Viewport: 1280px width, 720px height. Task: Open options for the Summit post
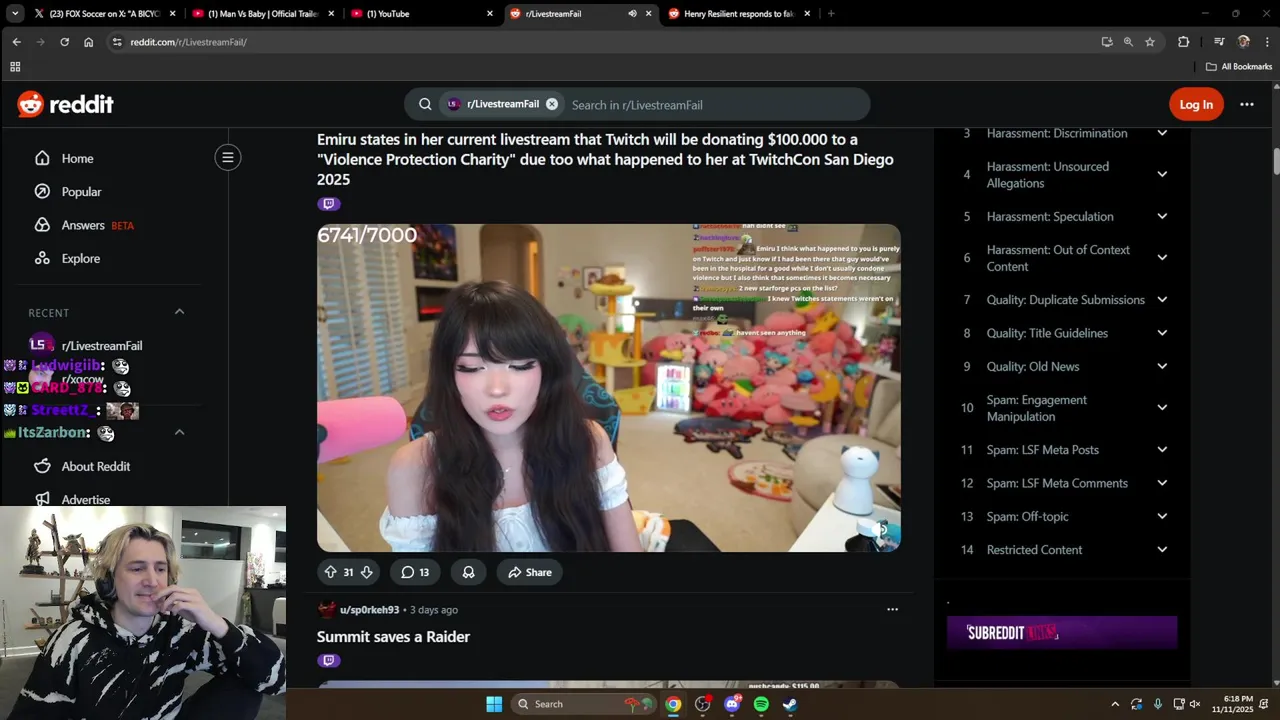click(x=892, y=609)
